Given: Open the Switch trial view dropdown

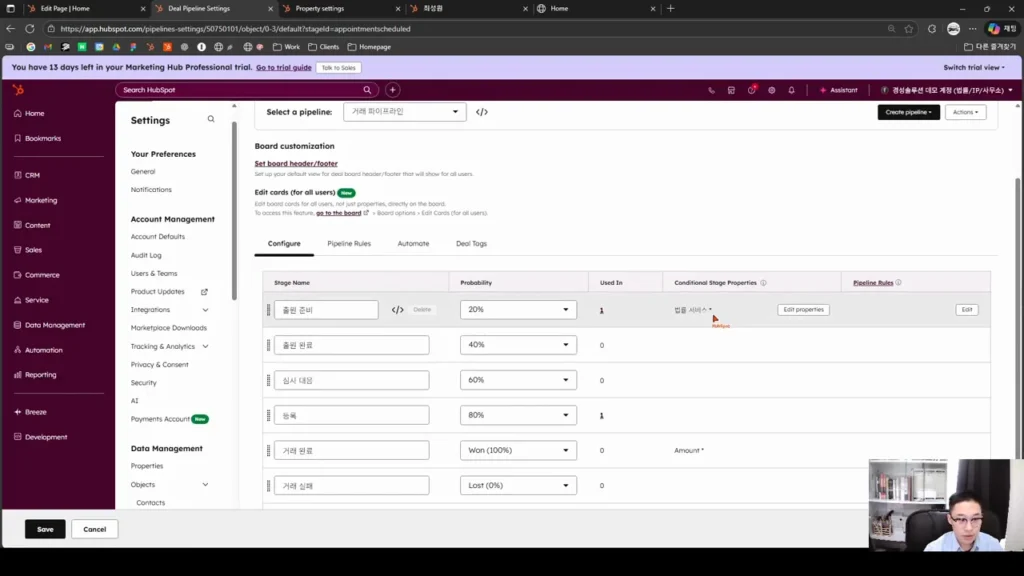Looking at the screenshot, I should pos(974,67).
